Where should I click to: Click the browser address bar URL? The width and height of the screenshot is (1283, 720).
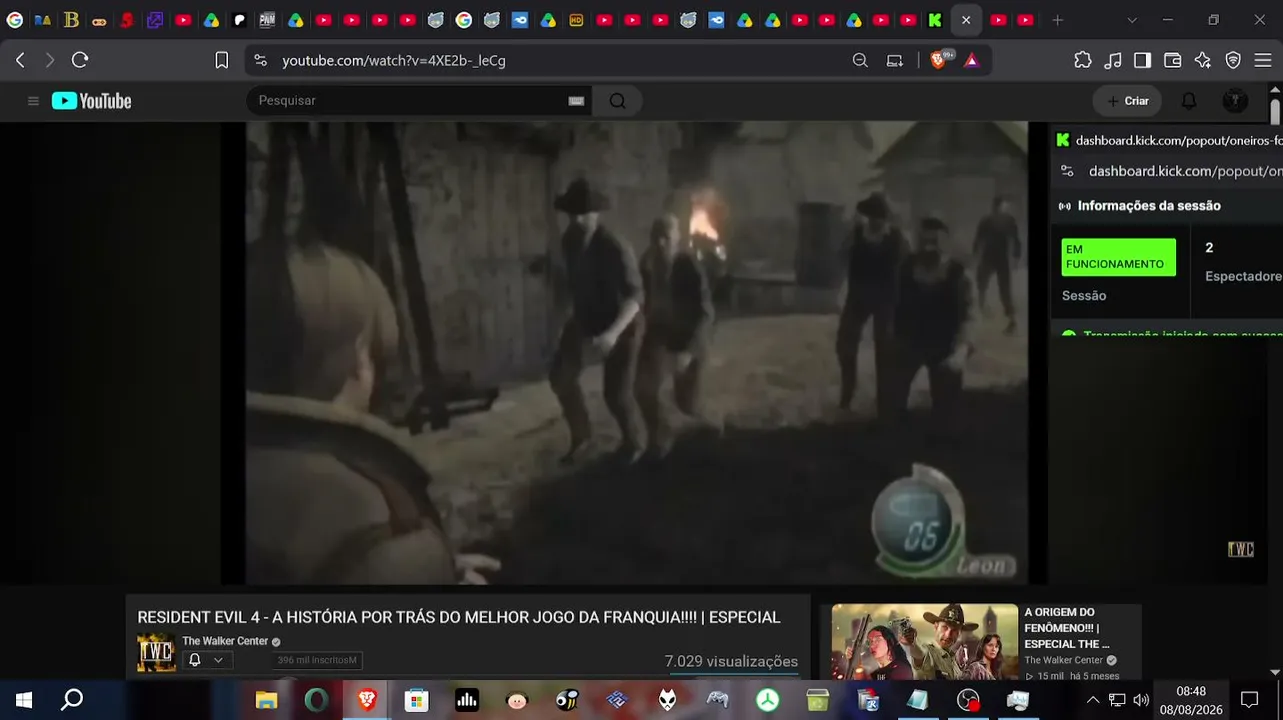pos(394,60)
